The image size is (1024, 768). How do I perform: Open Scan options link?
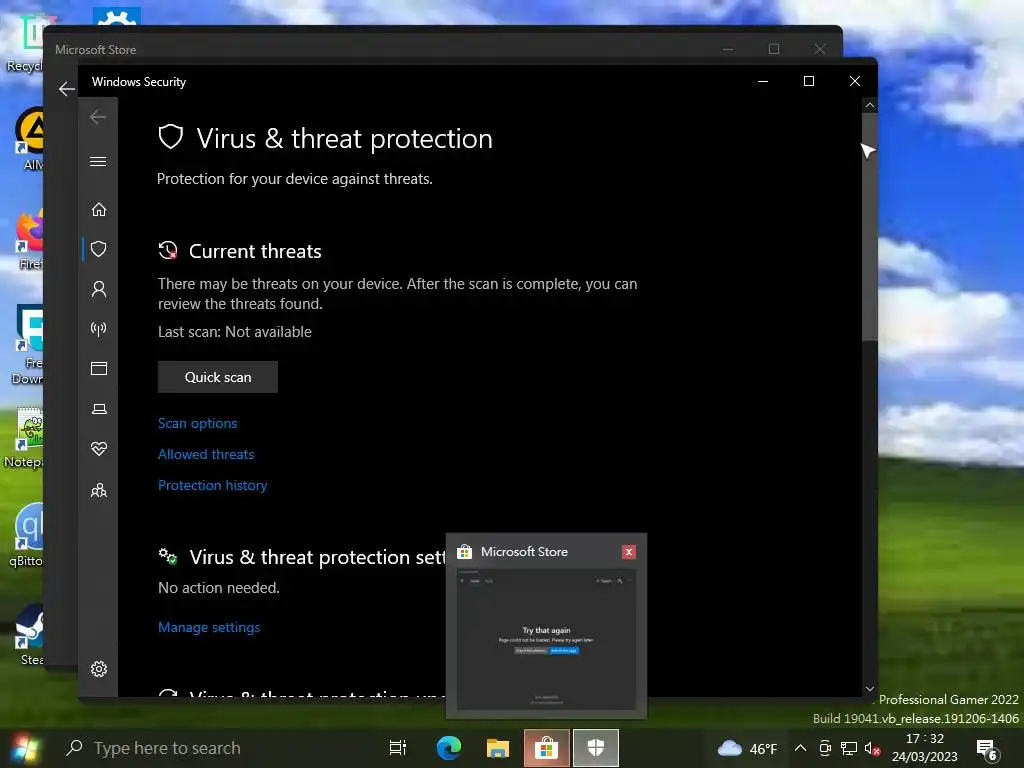[197, 423]
